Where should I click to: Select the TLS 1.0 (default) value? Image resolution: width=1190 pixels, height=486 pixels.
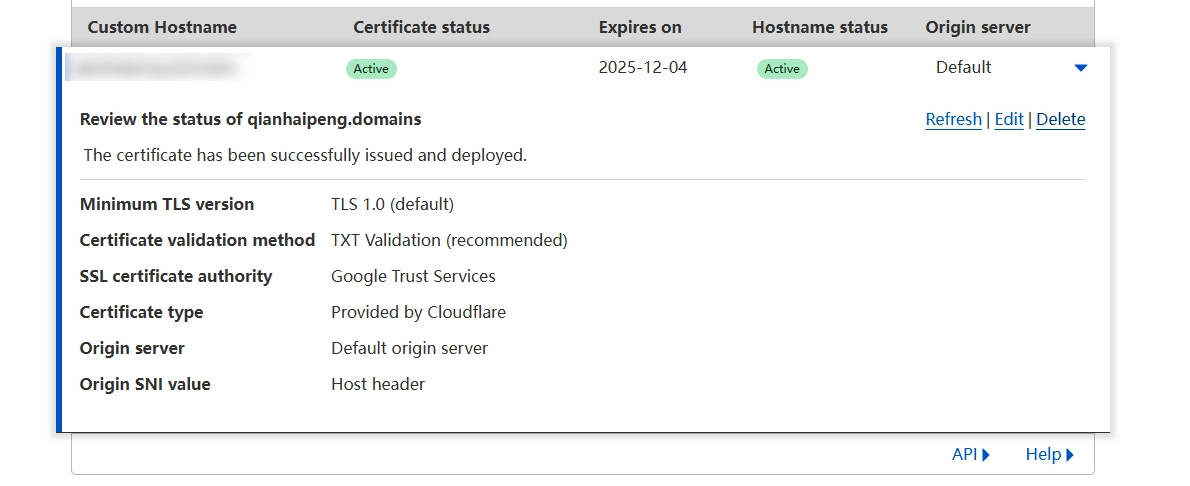coord(392,204)
